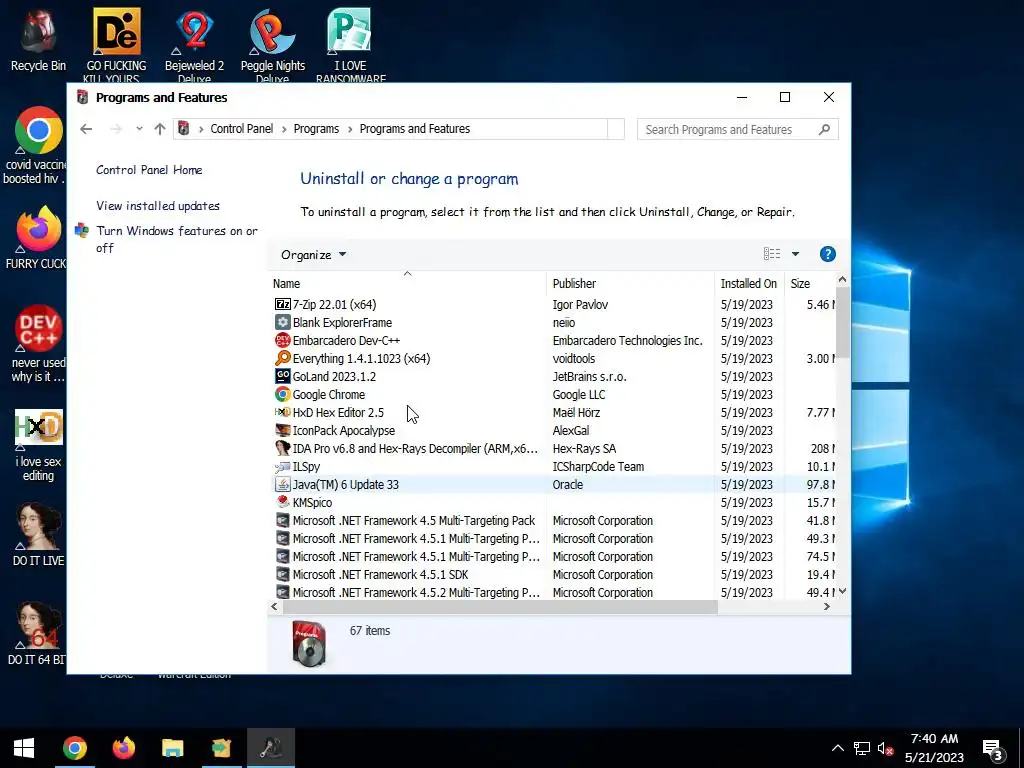The width and height of the screenshot is (1024, 768).
Task: Open the notification center icon
Action: 993,748
